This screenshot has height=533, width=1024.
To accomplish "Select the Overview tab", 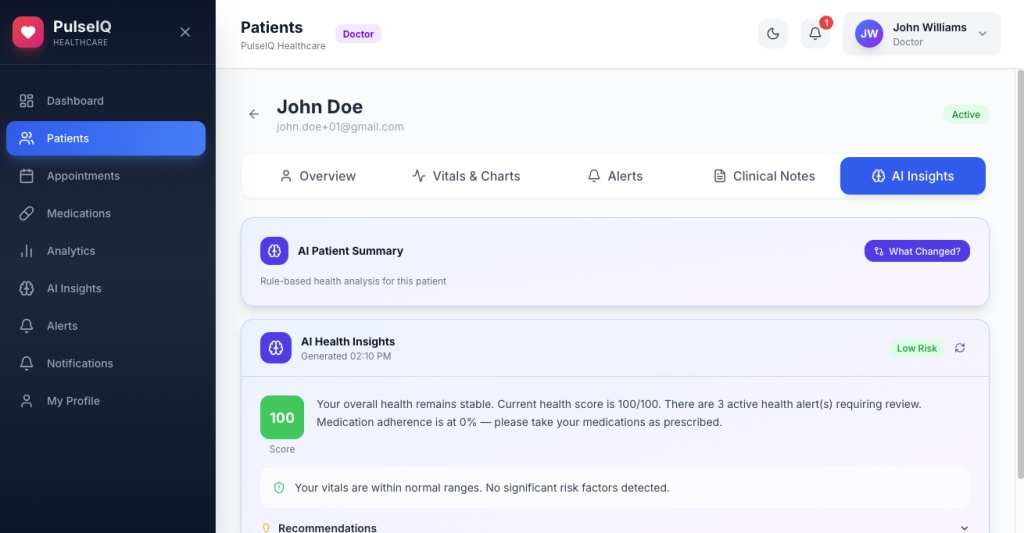I will (318, 176).
